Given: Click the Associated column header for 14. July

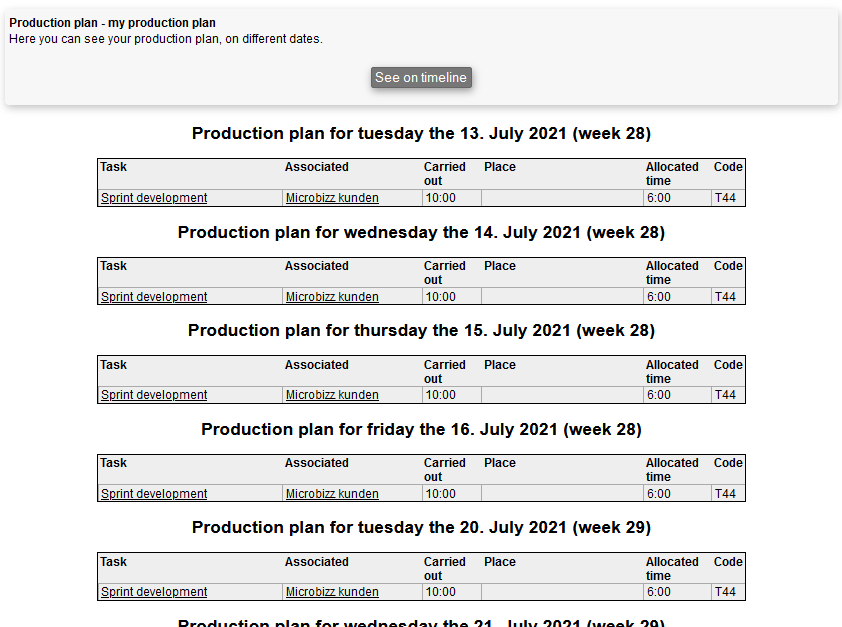Looking at the screenshot, I should coord(316,266).
